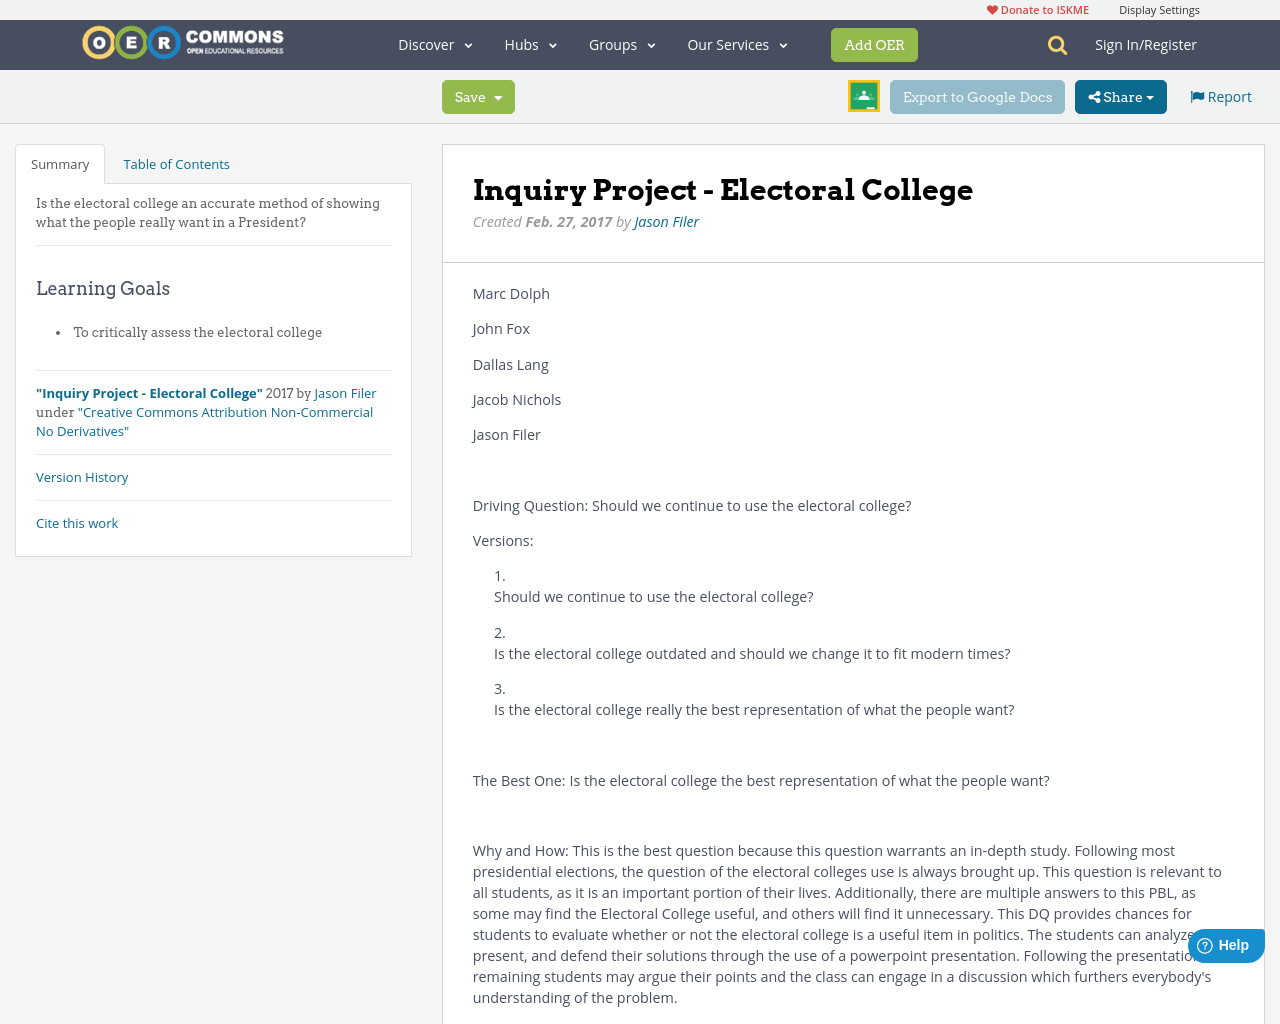Open the Share dropdown menu

tap(1120, 96)
